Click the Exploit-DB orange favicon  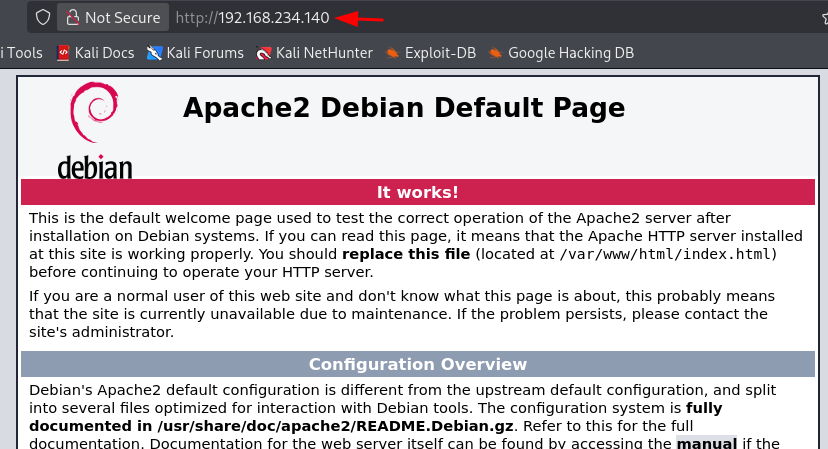point(392,53)
